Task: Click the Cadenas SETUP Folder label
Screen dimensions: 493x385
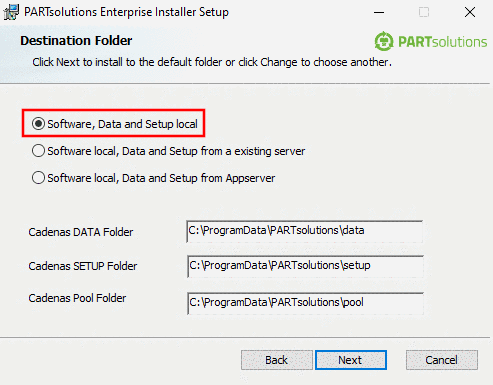Action: (x=83, y=266)
